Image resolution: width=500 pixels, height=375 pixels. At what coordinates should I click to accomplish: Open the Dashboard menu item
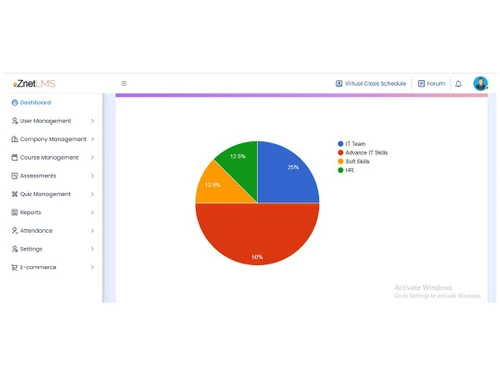click(35, 103)
